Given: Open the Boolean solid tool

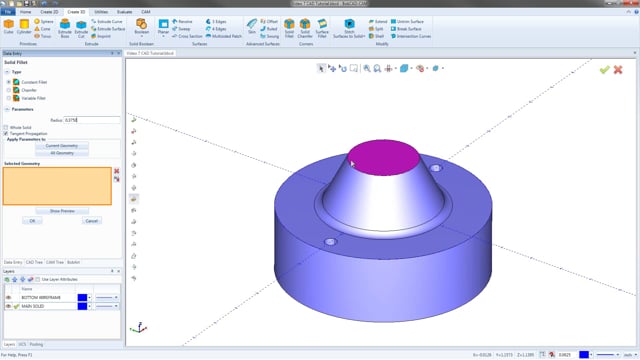Looking at the screenshot, I should click(142, 27).
